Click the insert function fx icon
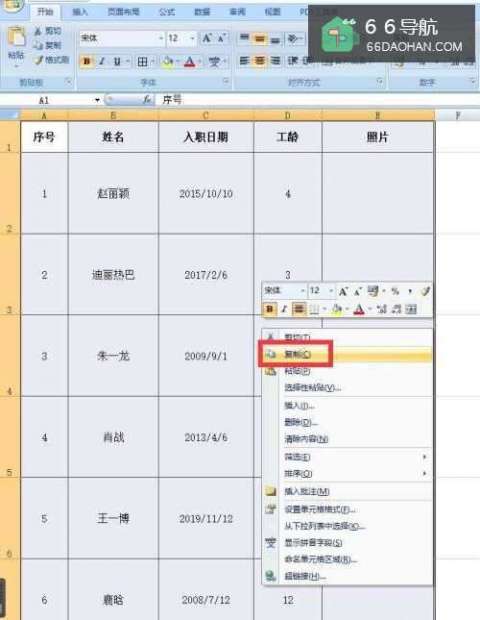The width and height of the screenshot is (480, 620). (147, 100)
